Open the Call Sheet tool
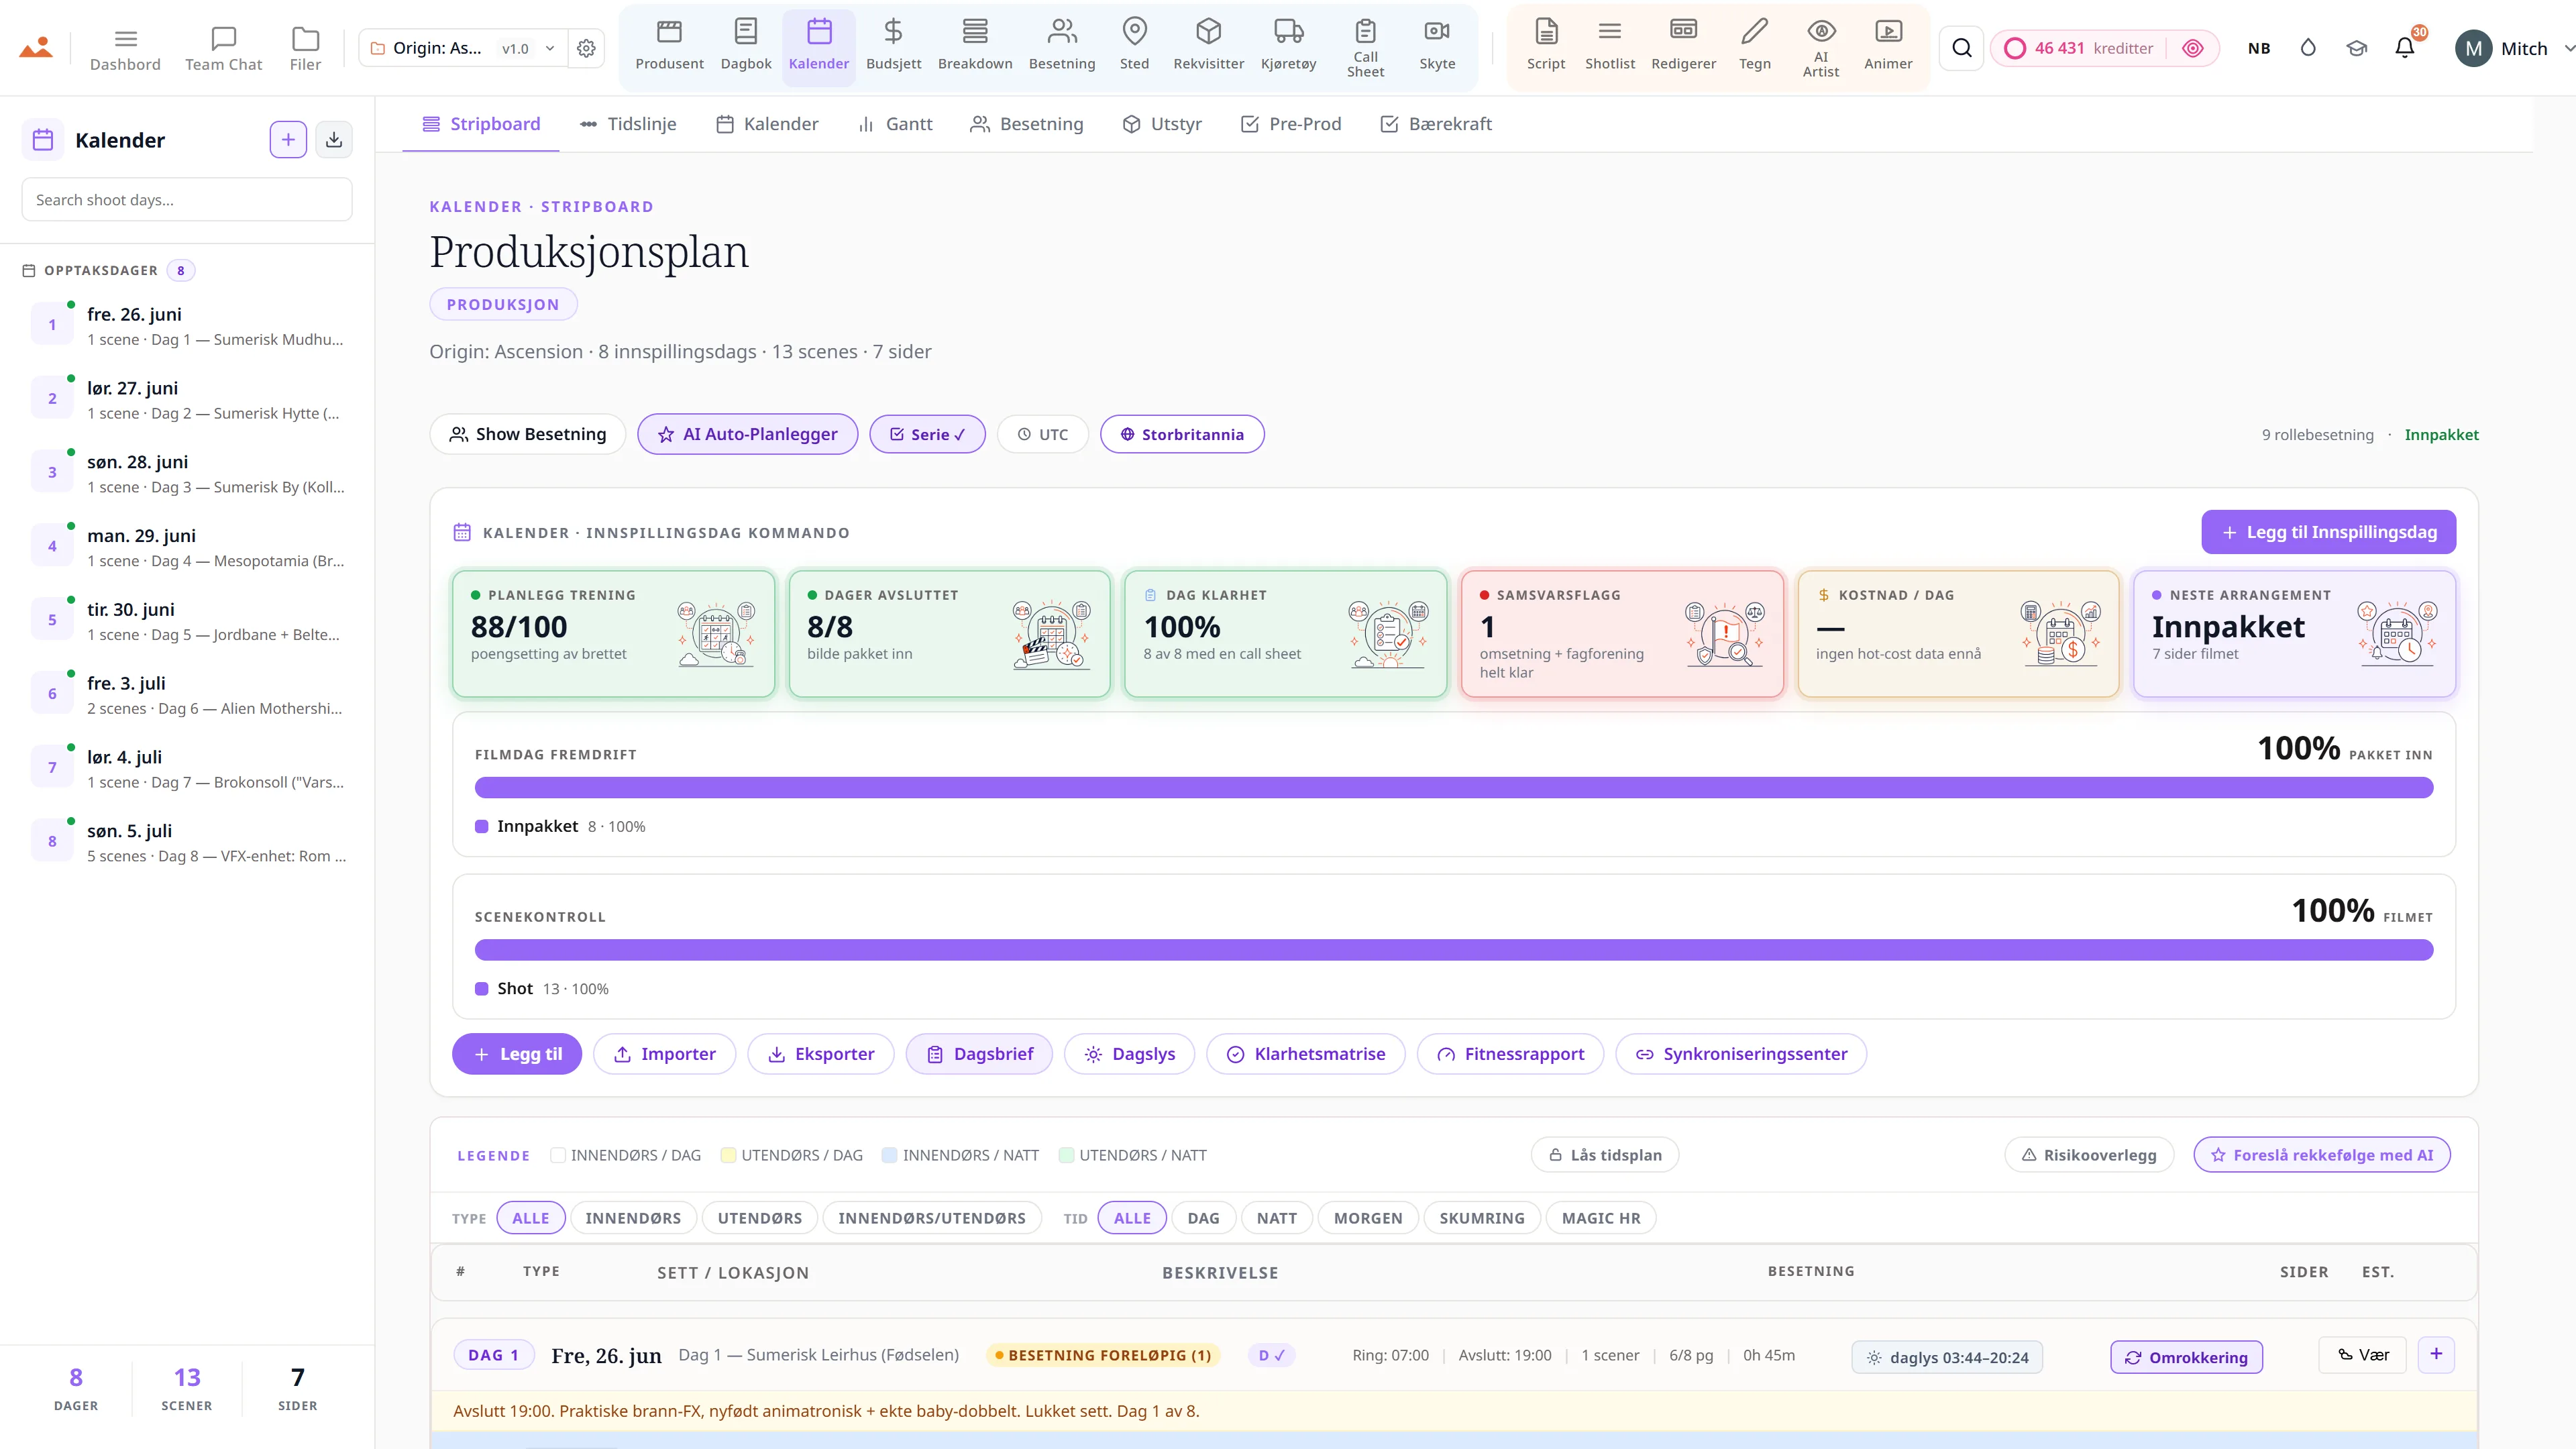2576x1449 pixels. (1365, 46)
